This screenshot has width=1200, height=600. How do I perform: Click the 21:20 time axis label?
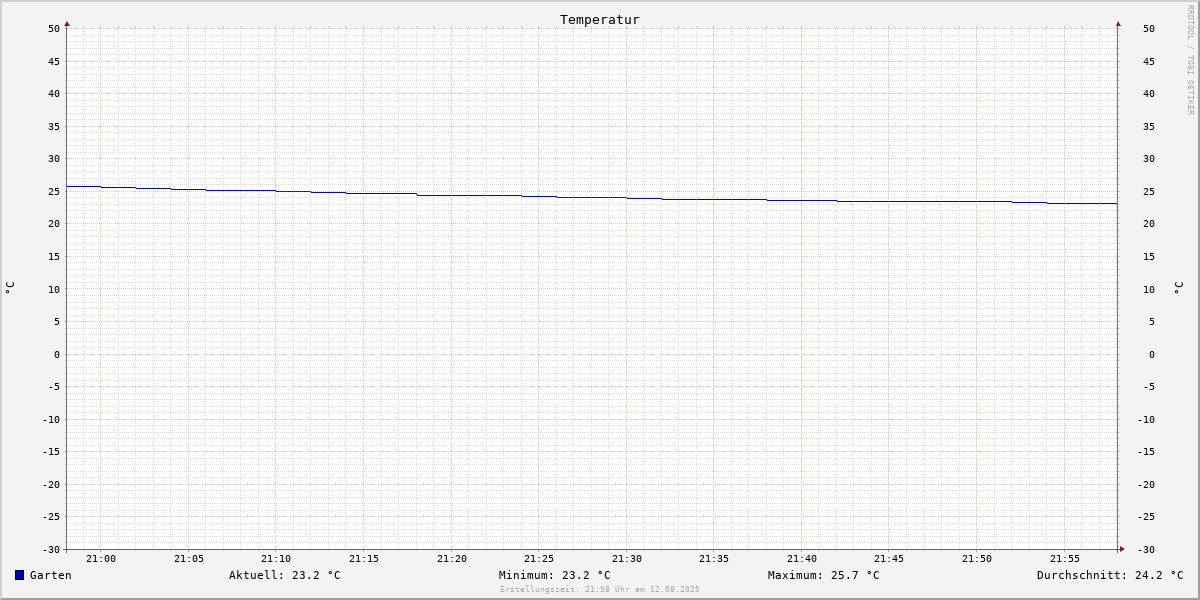click(452, 559)
